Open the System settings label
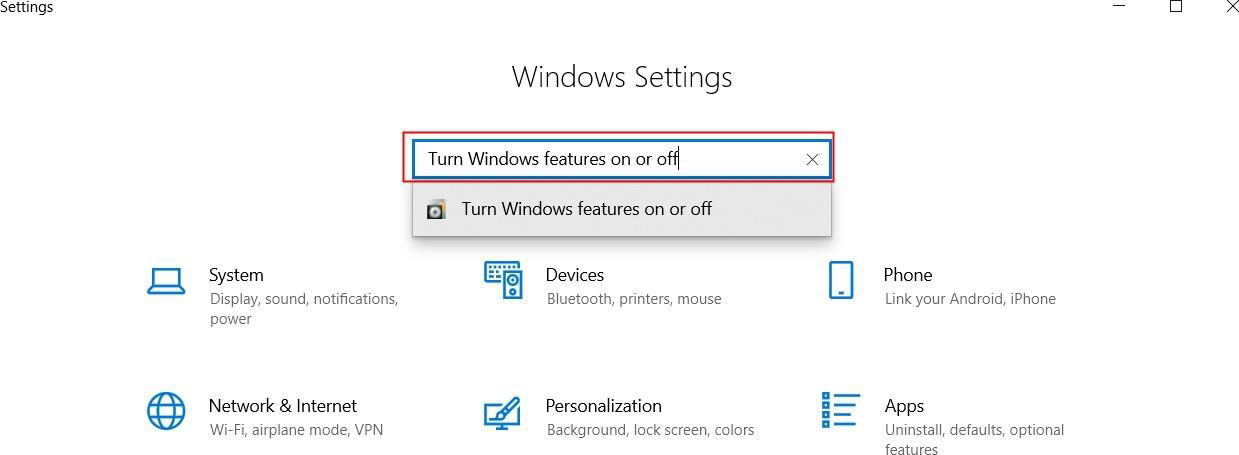Image resolution: width=1239 pixels, height=455 pixels. (236, 275)
